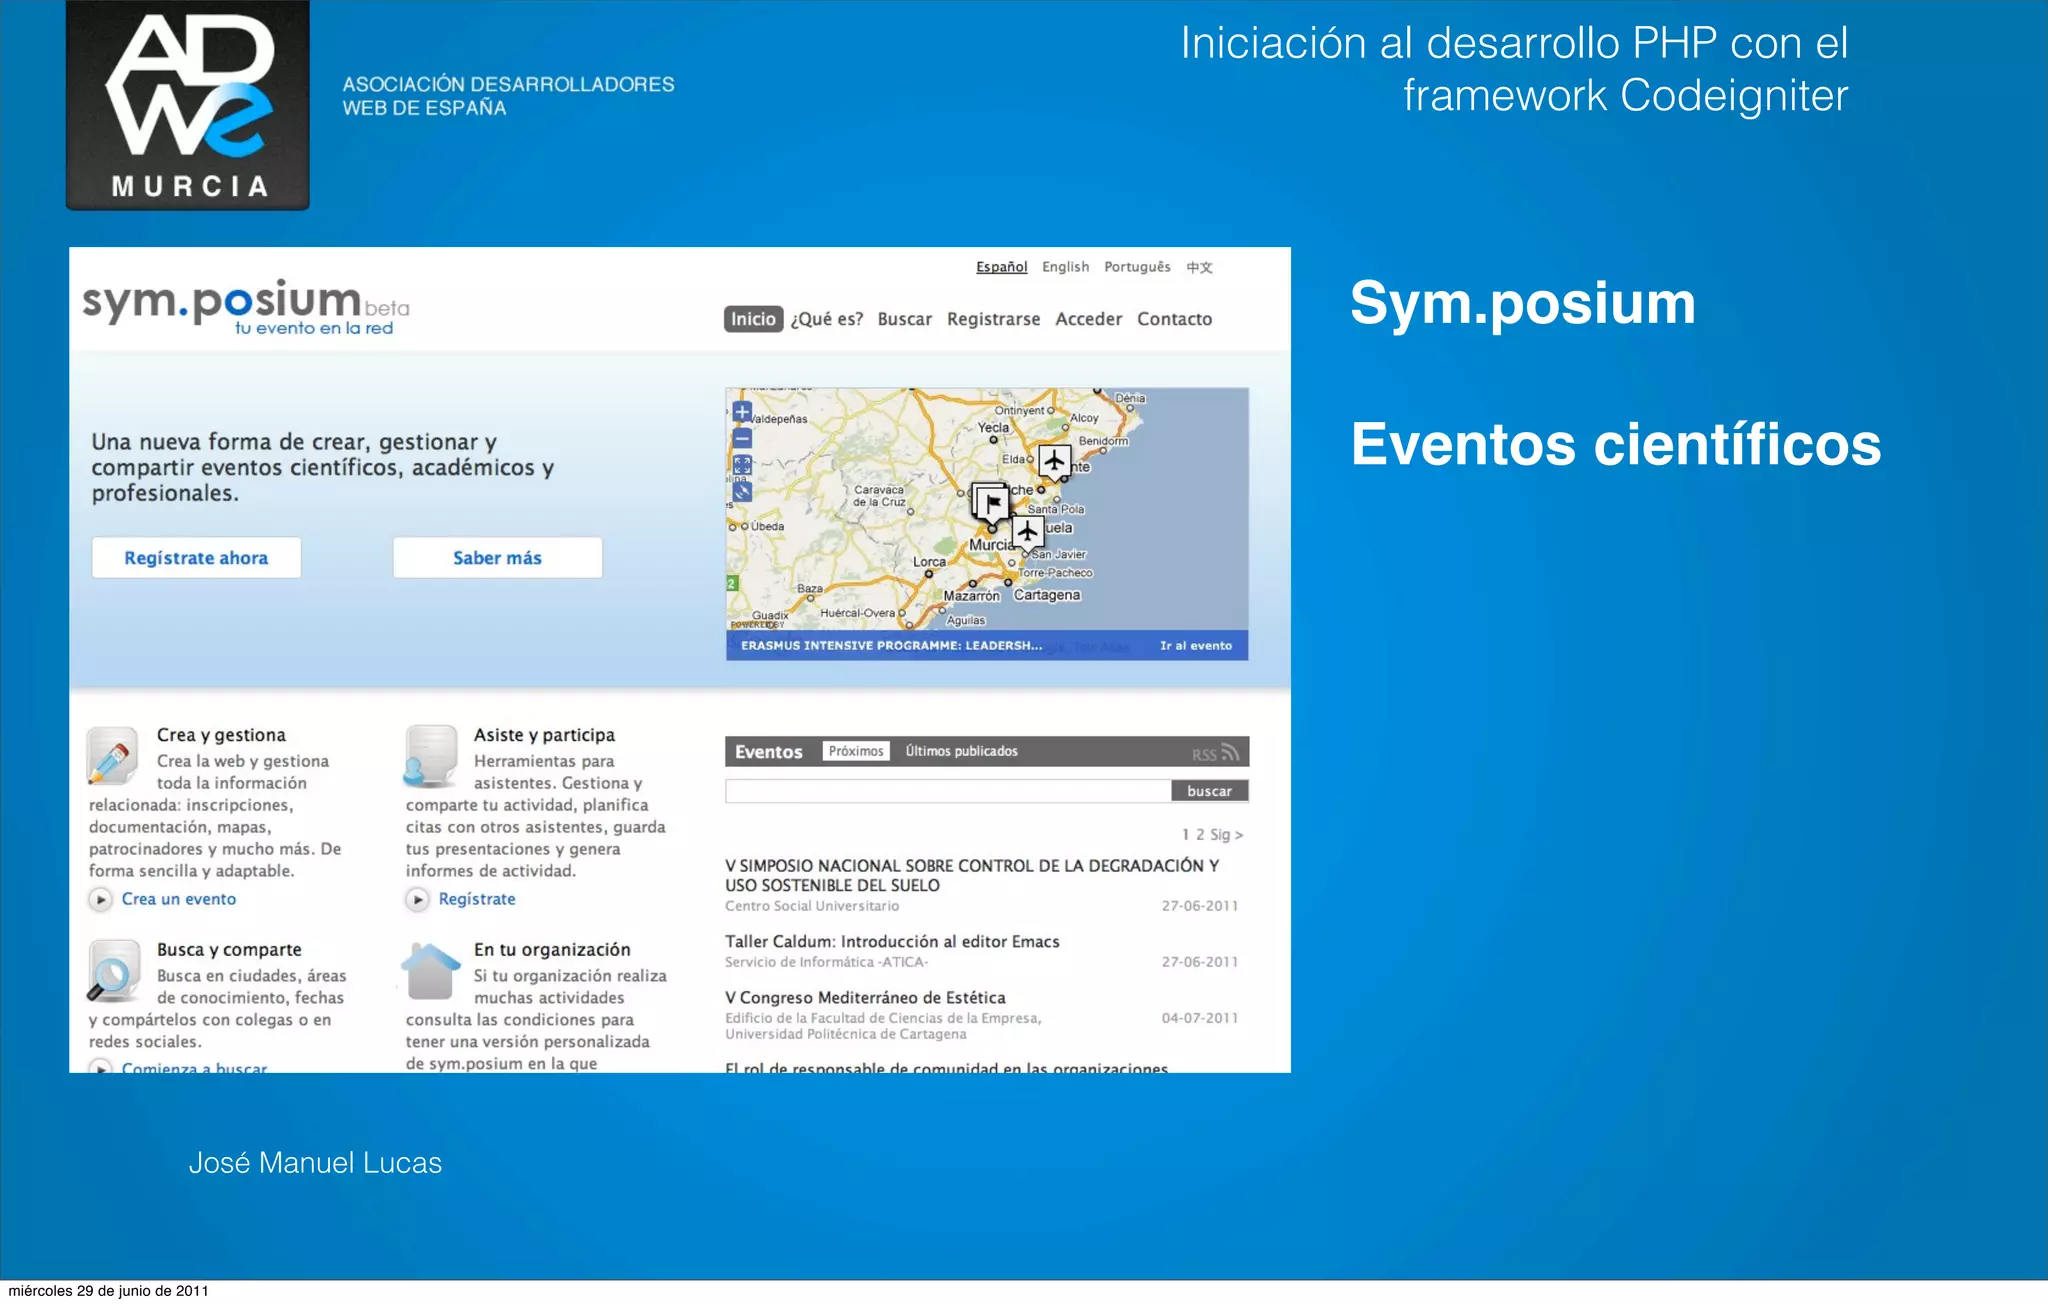
Task: Go to next page with Sig link
Action: 1226,834
